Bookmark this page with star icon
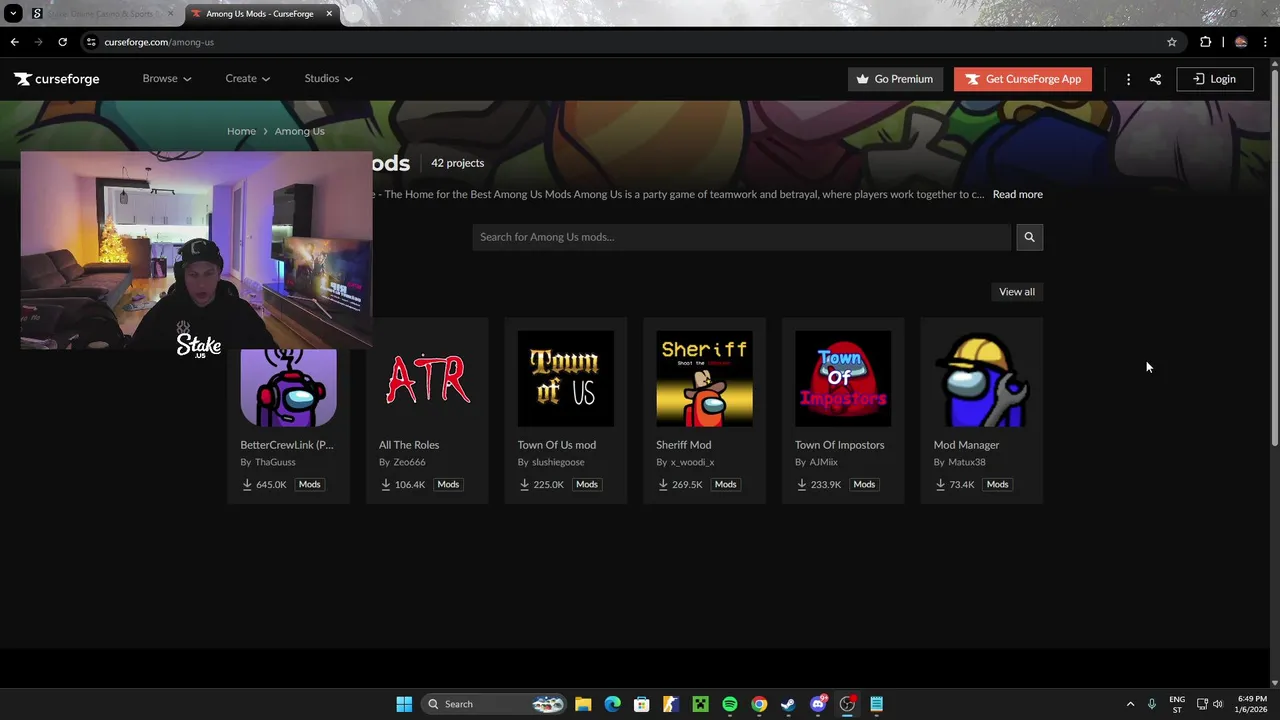Screen dimensions: 1280x720 coord(1172,42)
